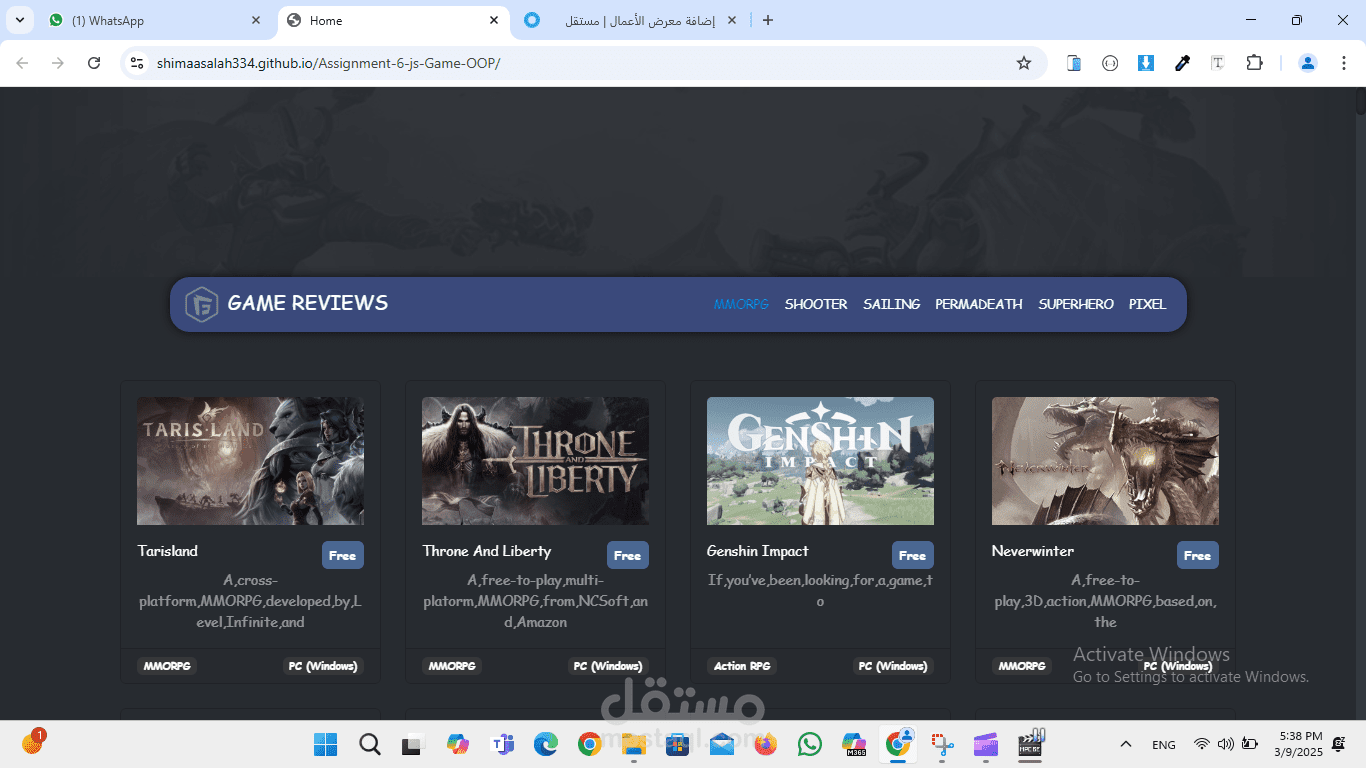Open the Tarisland game thumbnail
The width and height of the screenshot is (1366, 768).
coord(250,461)
